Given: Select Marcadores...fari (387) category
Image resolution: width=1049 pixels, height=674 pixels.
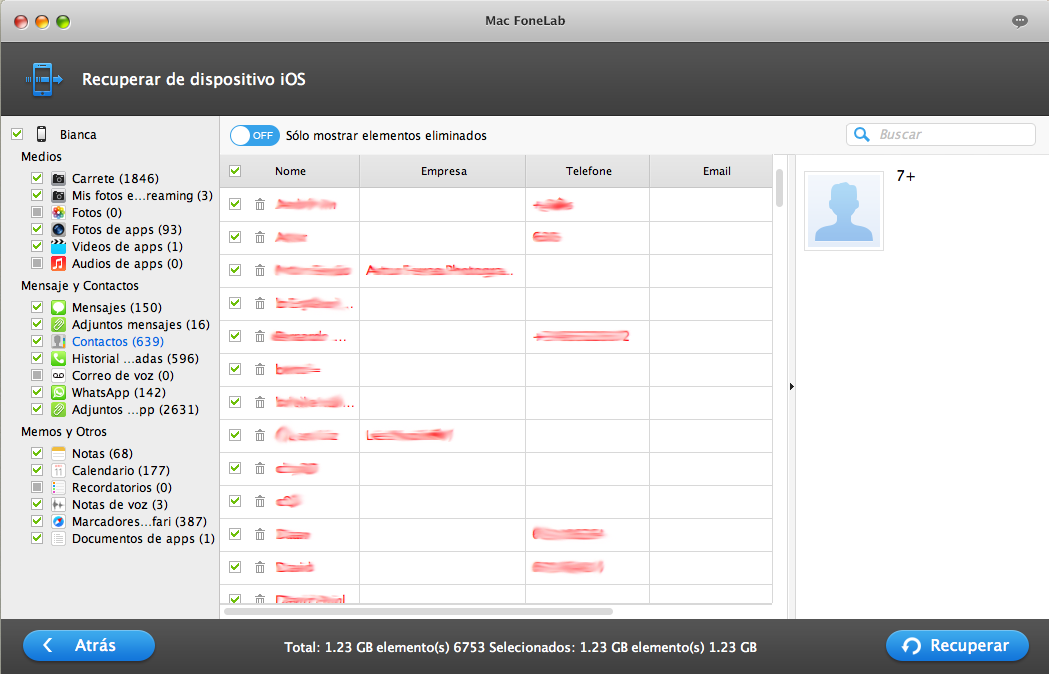Looking at the screenshot, I should [139, 521].
